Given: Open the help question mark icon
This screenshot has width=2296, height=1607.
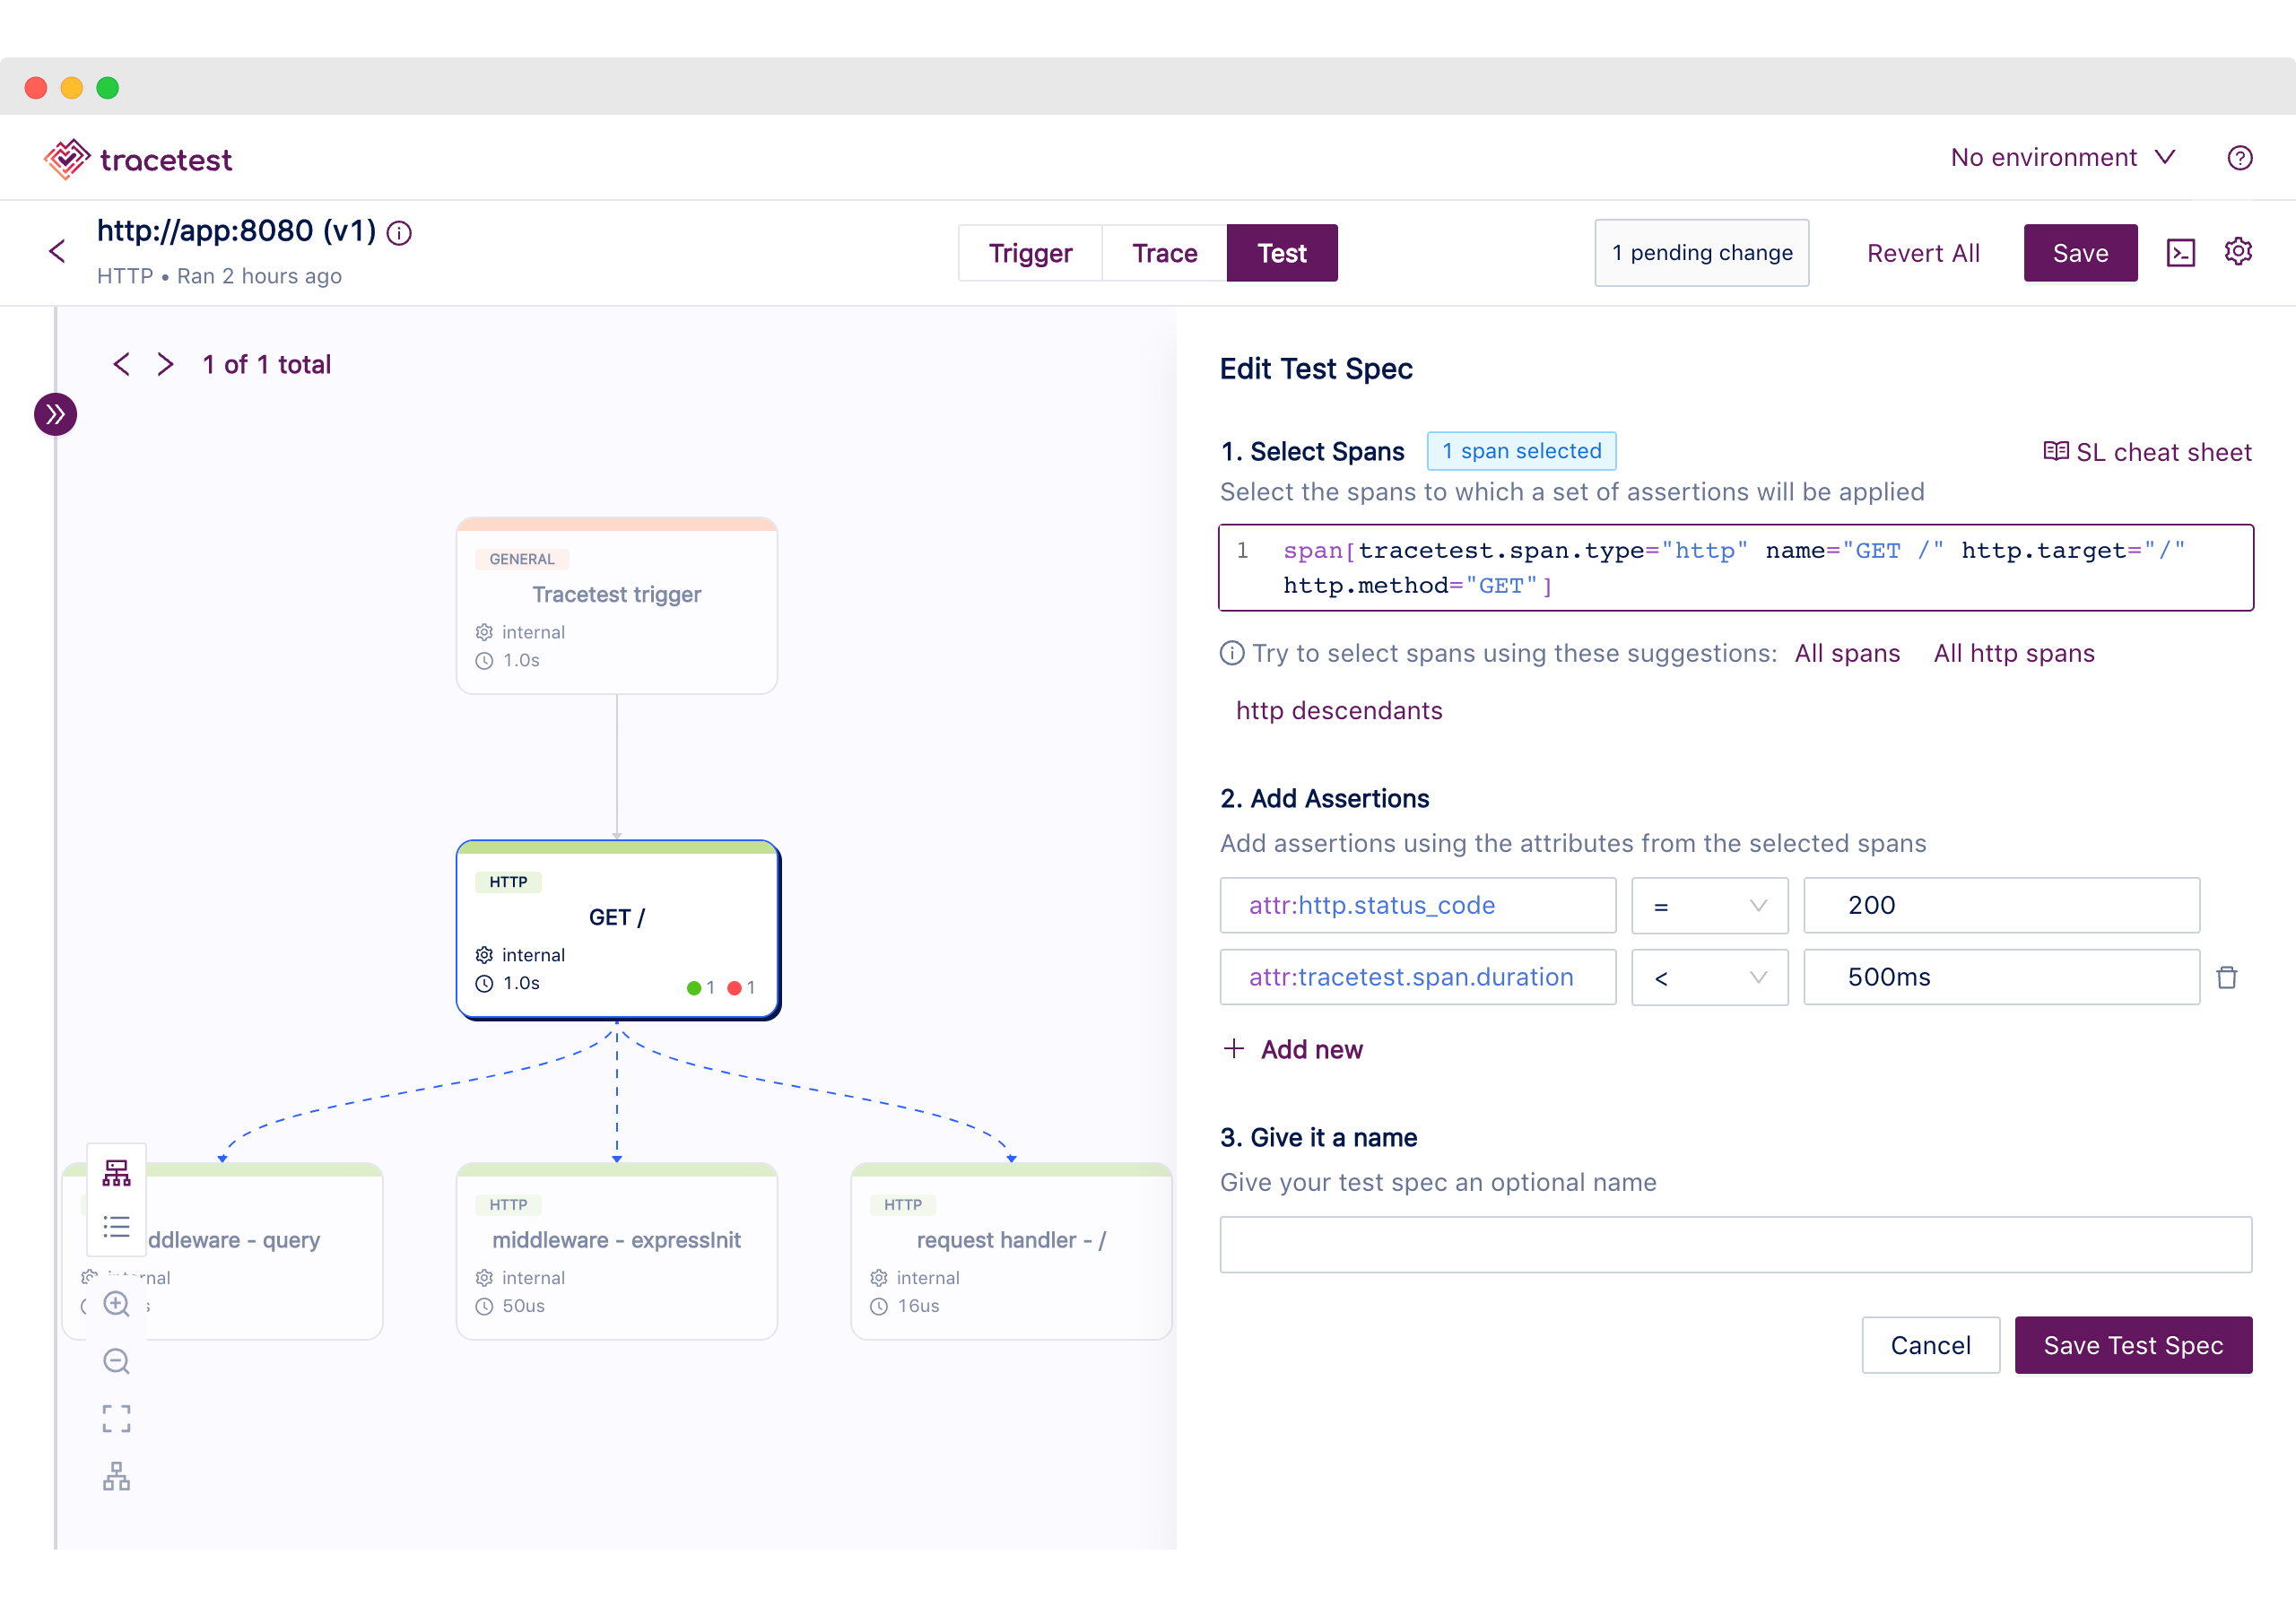Looking at the screenshot, I should pos(2239,158).
